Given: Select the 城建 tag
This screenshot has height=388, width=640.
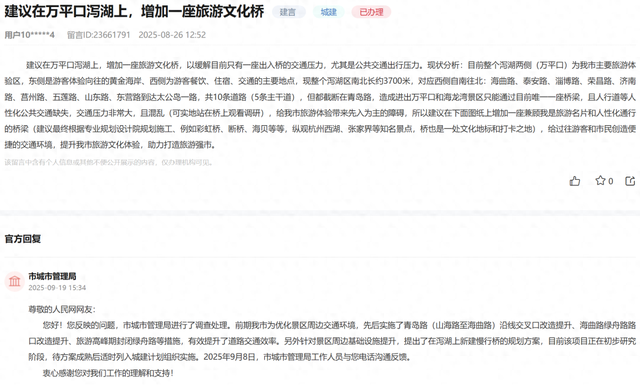Looking at the screenshot, I should (x=329, y=12).
